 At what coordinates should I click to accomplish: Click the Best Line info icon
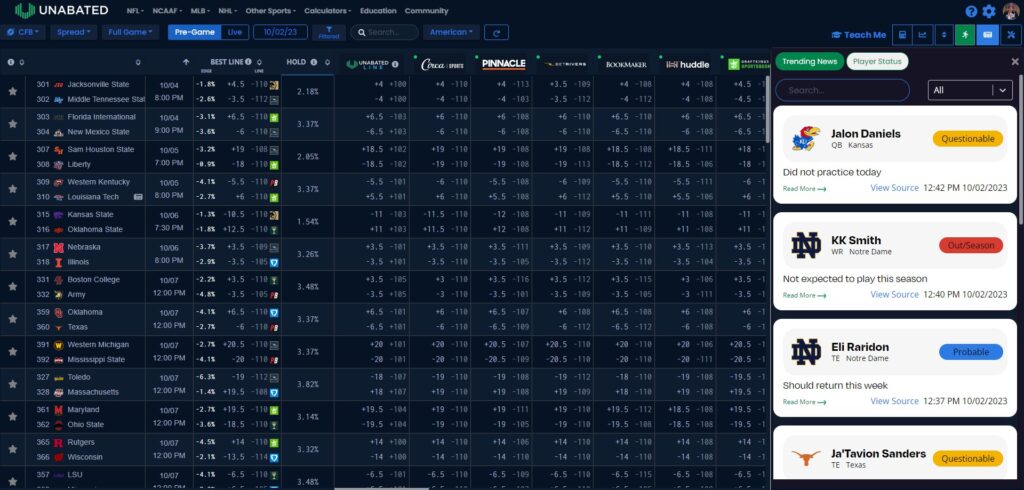click(248, 62)
